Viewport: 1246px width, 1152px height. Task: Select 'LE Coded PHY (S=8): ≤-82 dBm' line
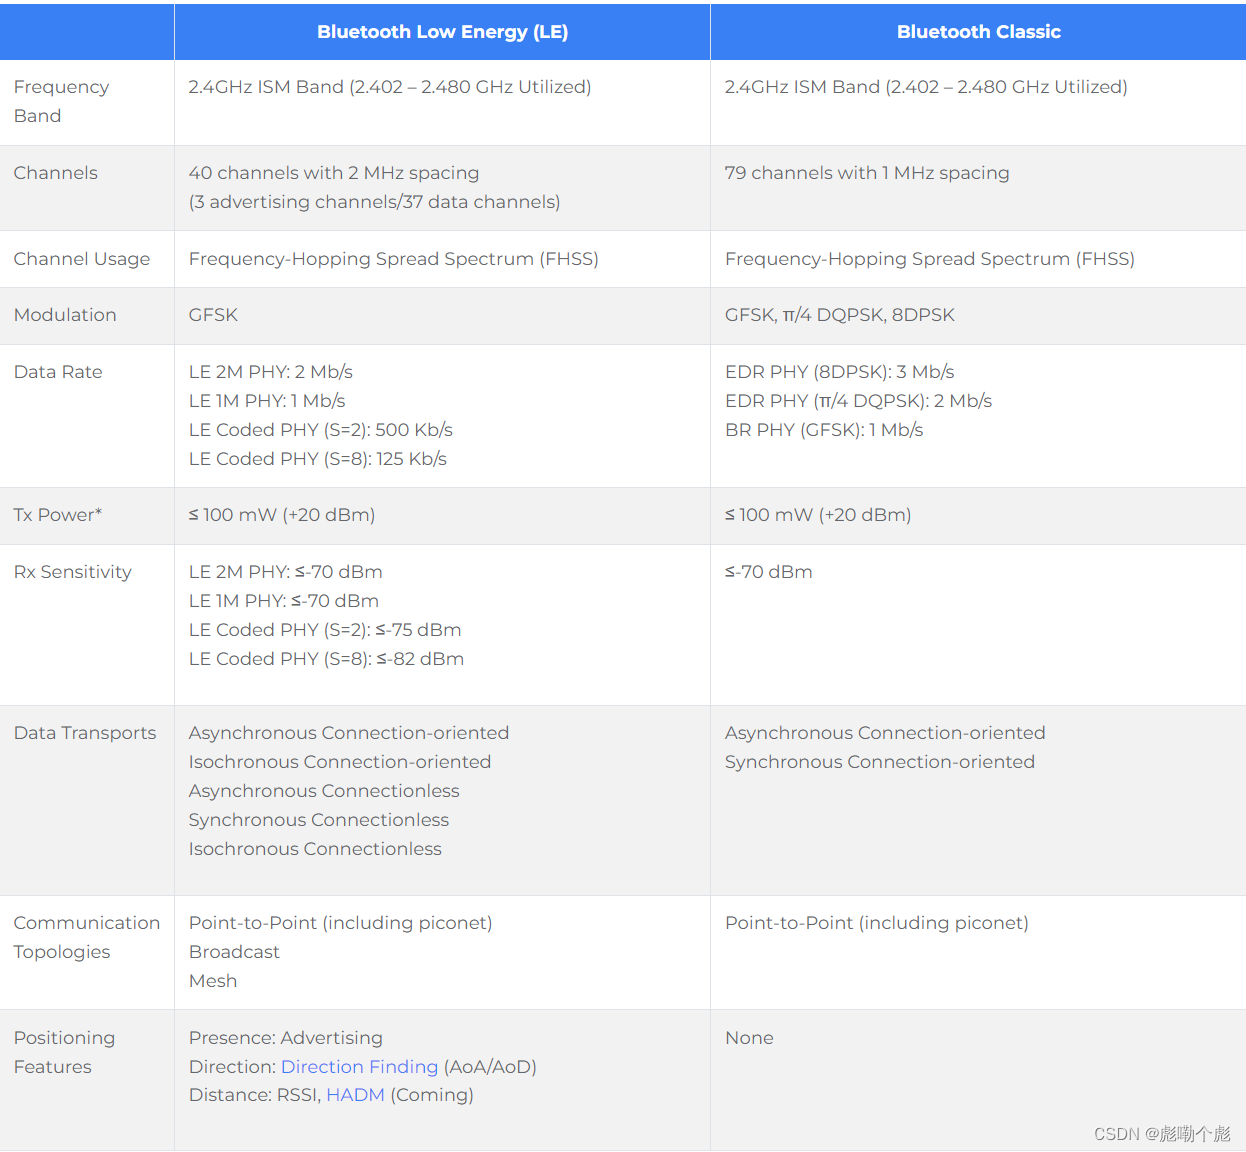[327, 659]
